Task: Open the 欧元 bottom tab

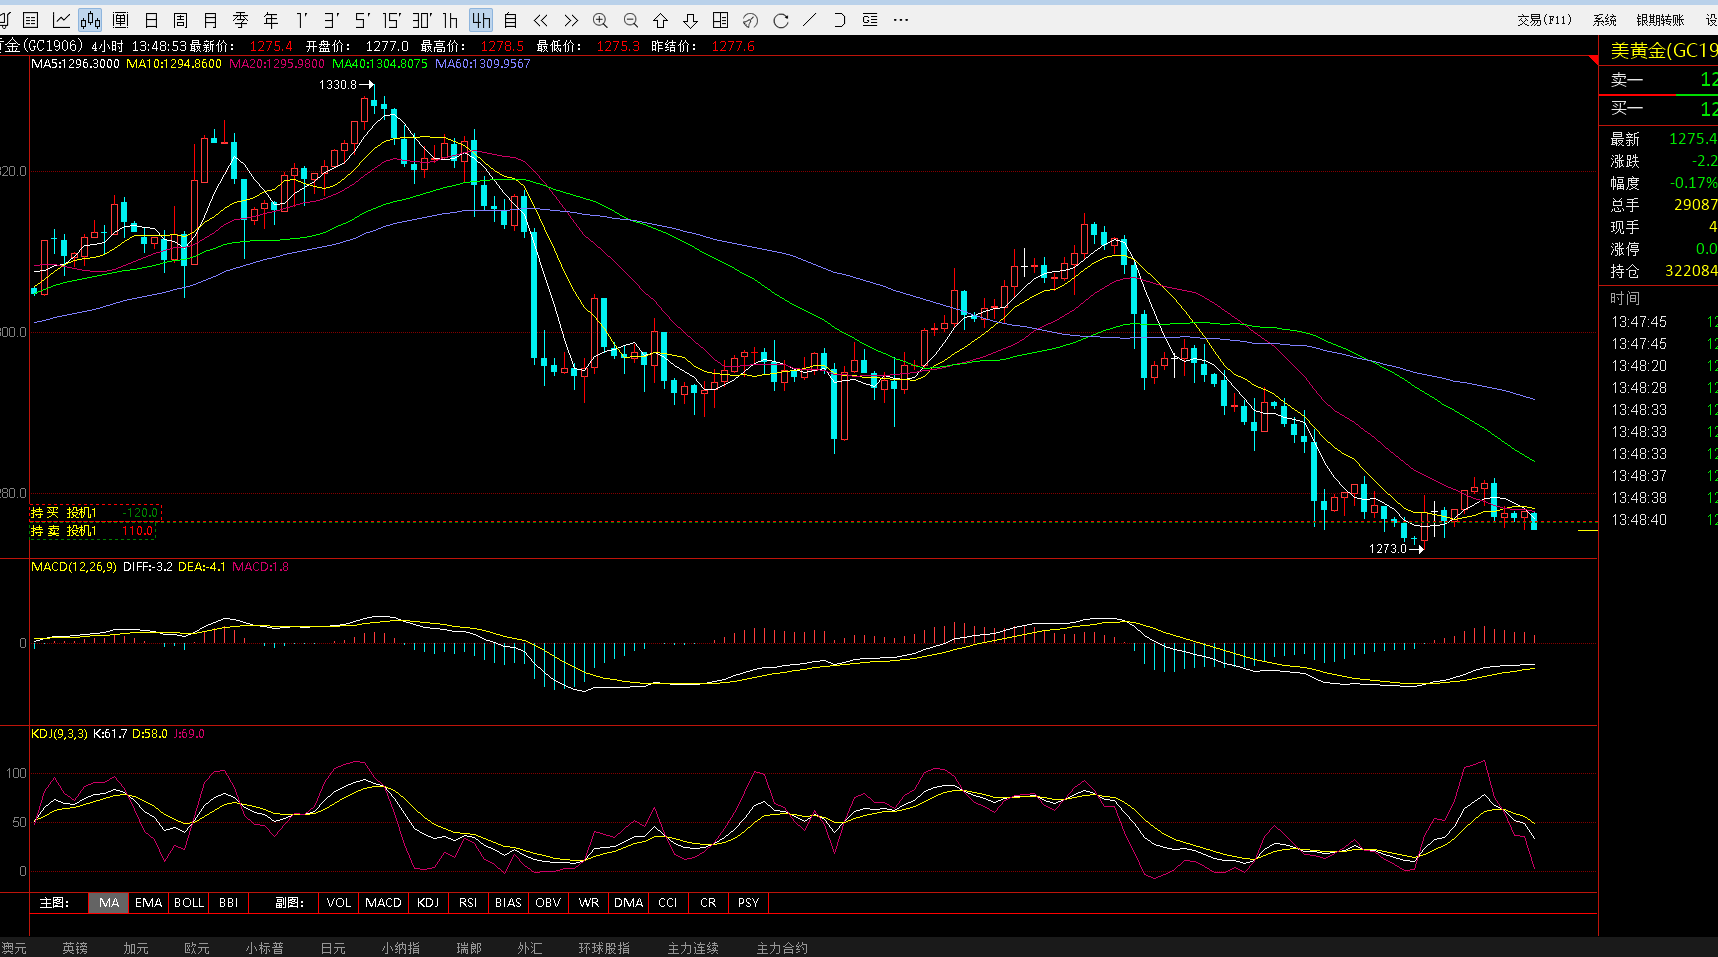Action: [x=197, y=948]
